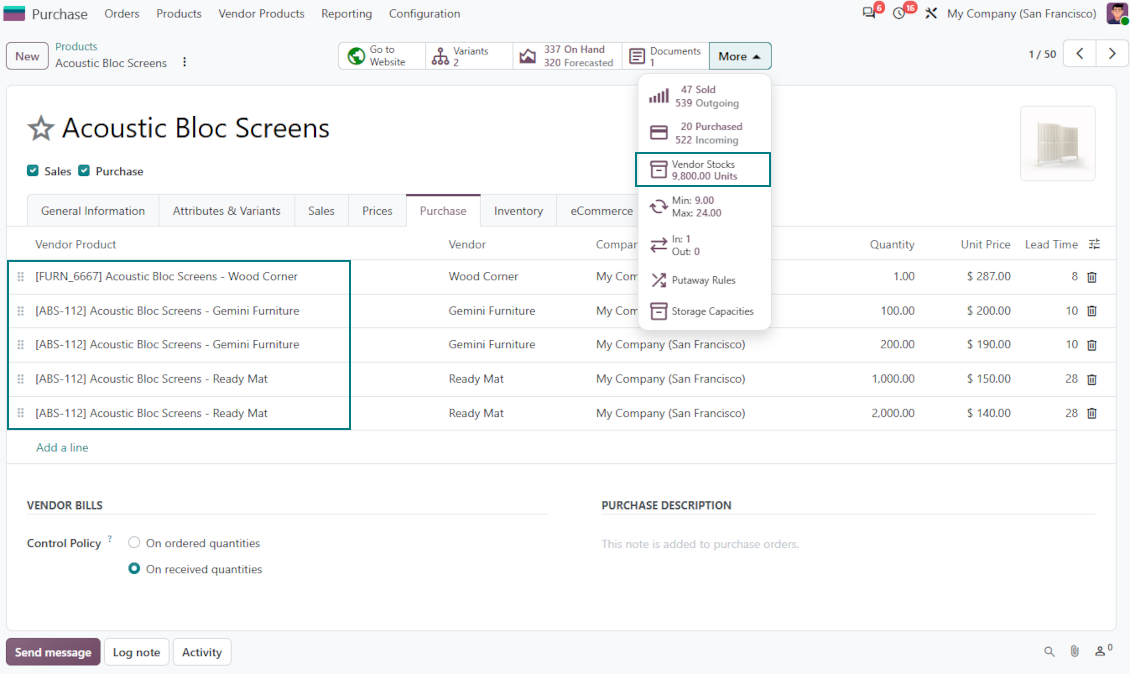
Task: Click Activity button
Action: pyautogui.click(x=202, y=652)
